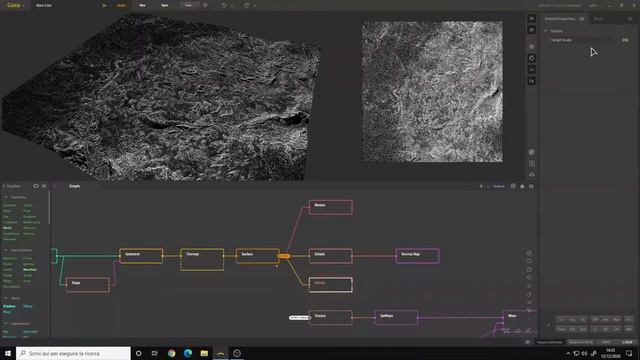
Task: Open the notification center in taskbar
Action: tap(629, 353)
